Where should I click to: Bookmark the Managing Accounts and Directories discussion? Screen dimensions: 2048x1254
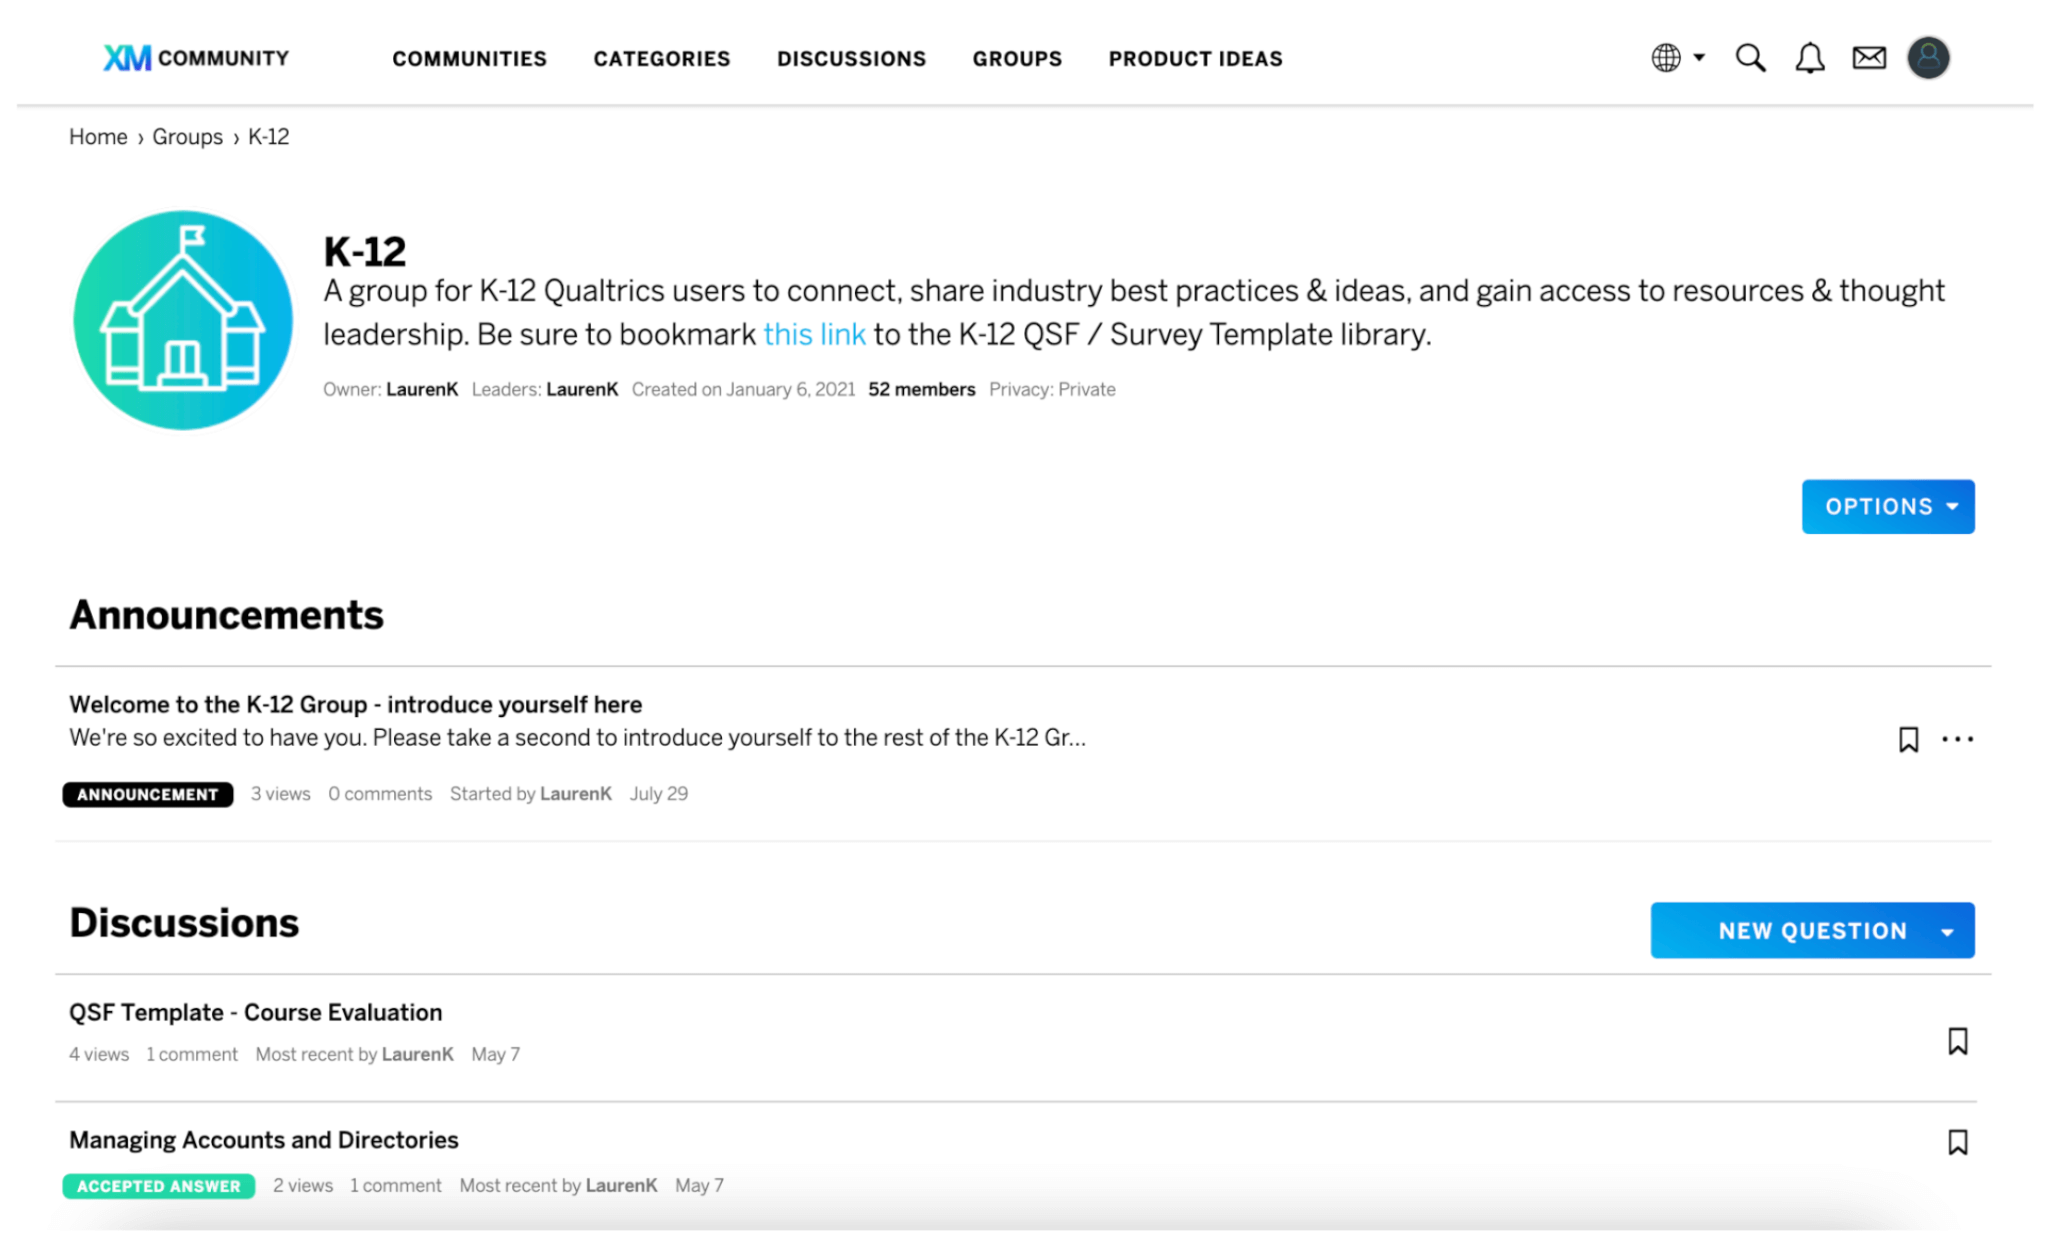tap(1957, 1142)
